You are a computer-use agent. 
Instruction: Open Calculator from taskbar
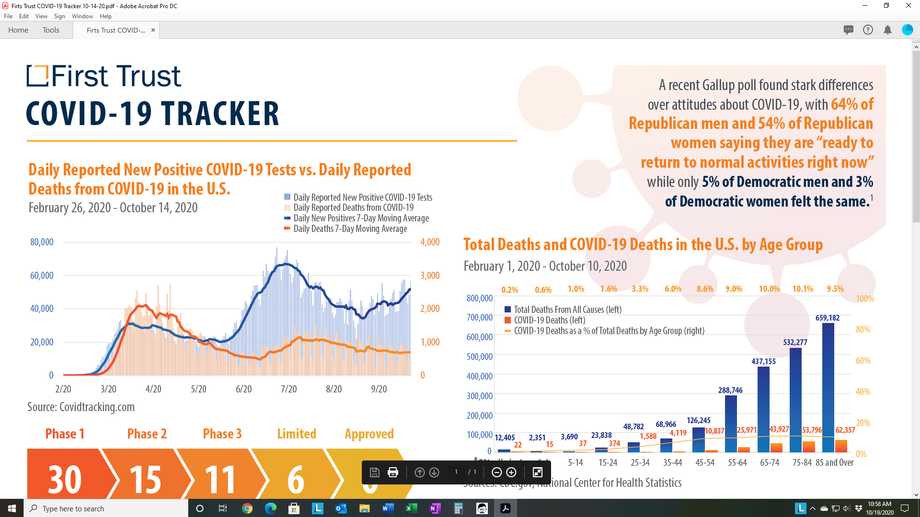point(458,508)
